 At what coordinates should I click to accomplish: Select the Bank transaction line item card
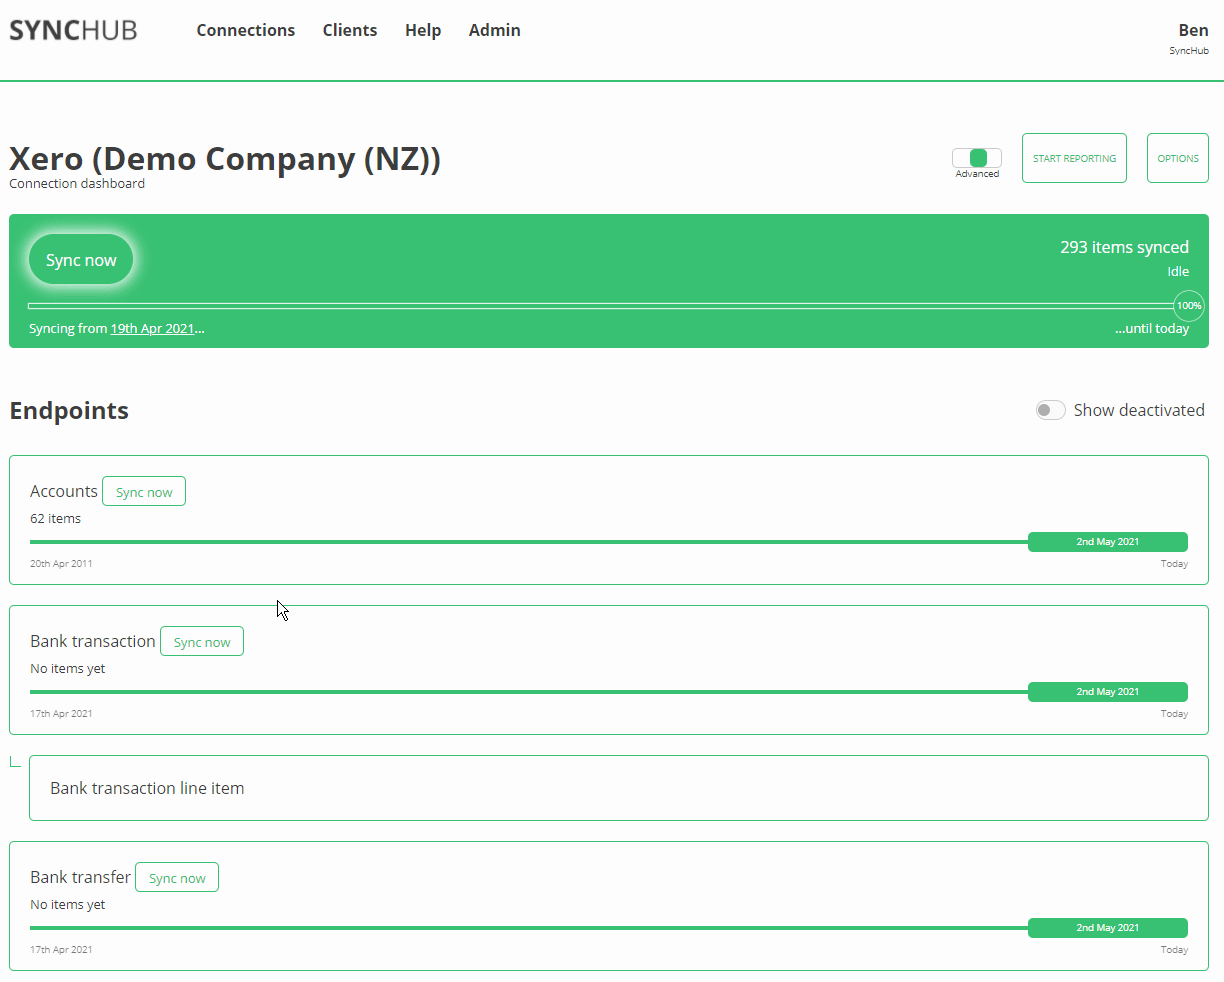(619, 788)
